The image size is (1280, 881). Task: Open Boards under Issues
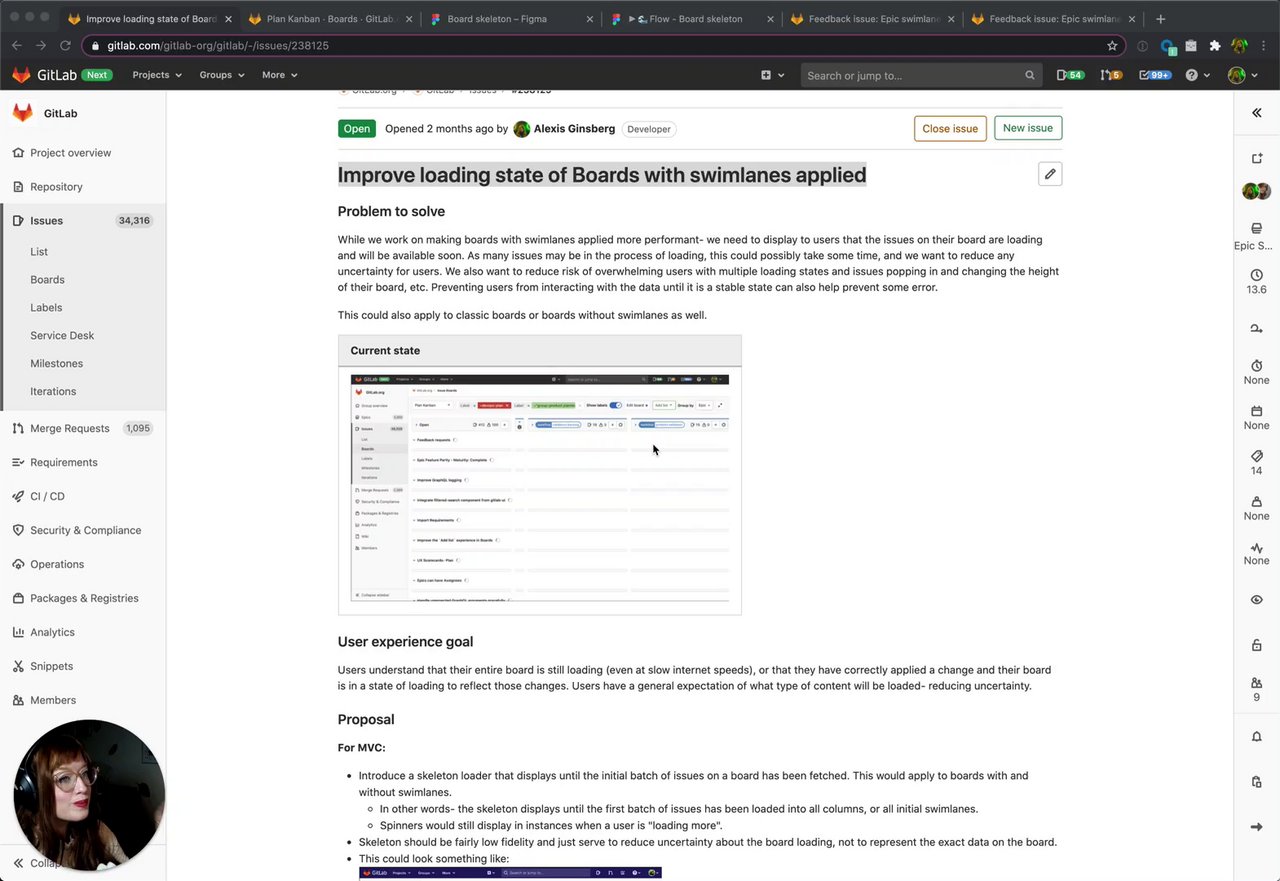click(47, 280)
